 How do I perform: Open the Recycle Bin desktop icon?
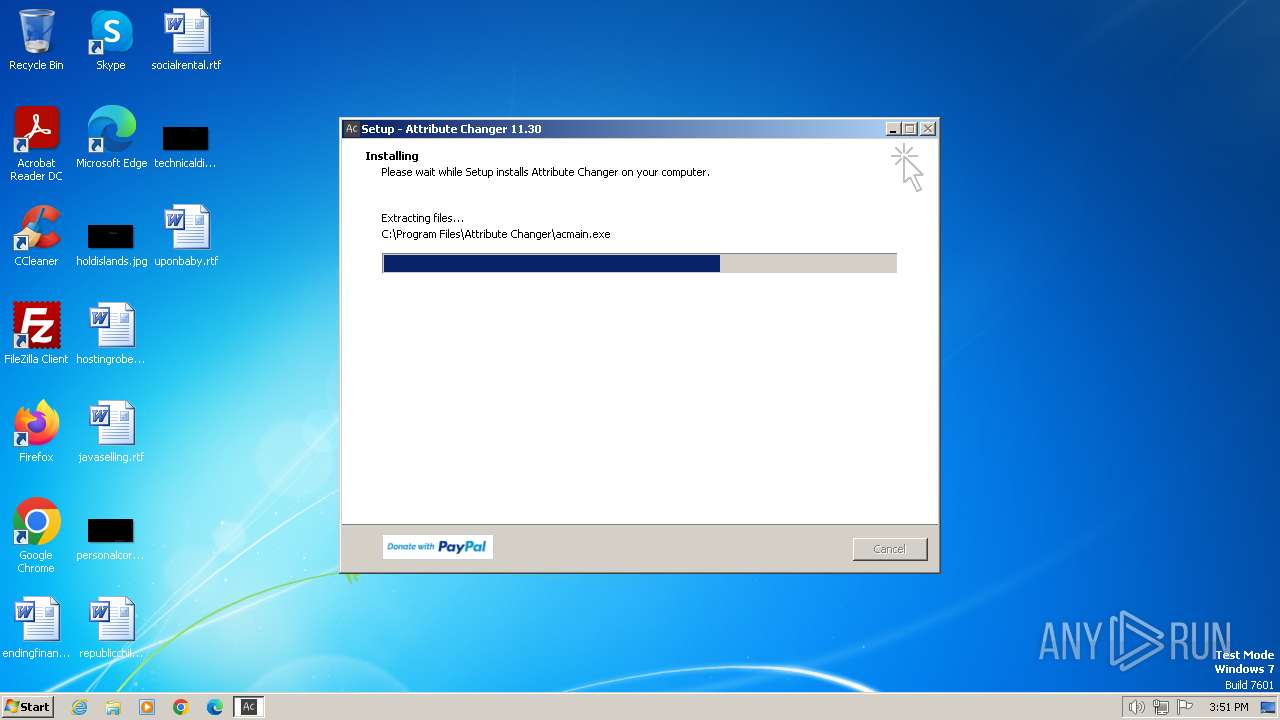[x=36, y=40]
